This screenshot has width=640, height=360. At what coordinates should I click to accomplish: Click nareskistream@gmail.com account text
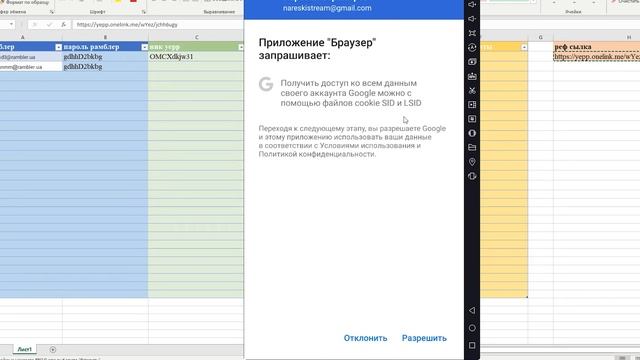(x=327, y=8)
